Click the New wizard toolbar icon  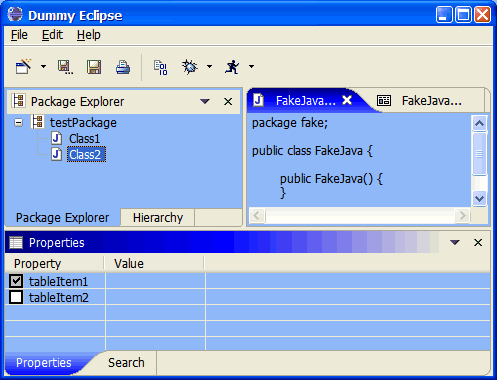pyautogui.click(x=23, y=67)
